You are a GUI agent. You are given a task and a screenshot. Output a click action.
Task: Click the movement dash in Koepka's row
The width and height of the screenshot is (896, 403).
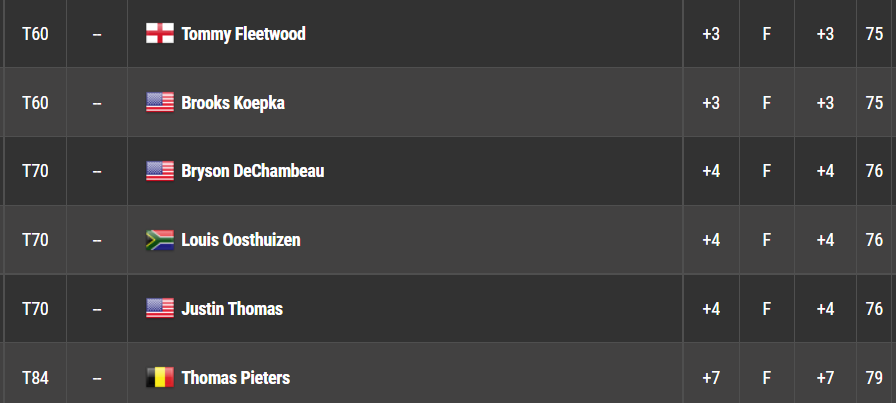pos(97,103)
